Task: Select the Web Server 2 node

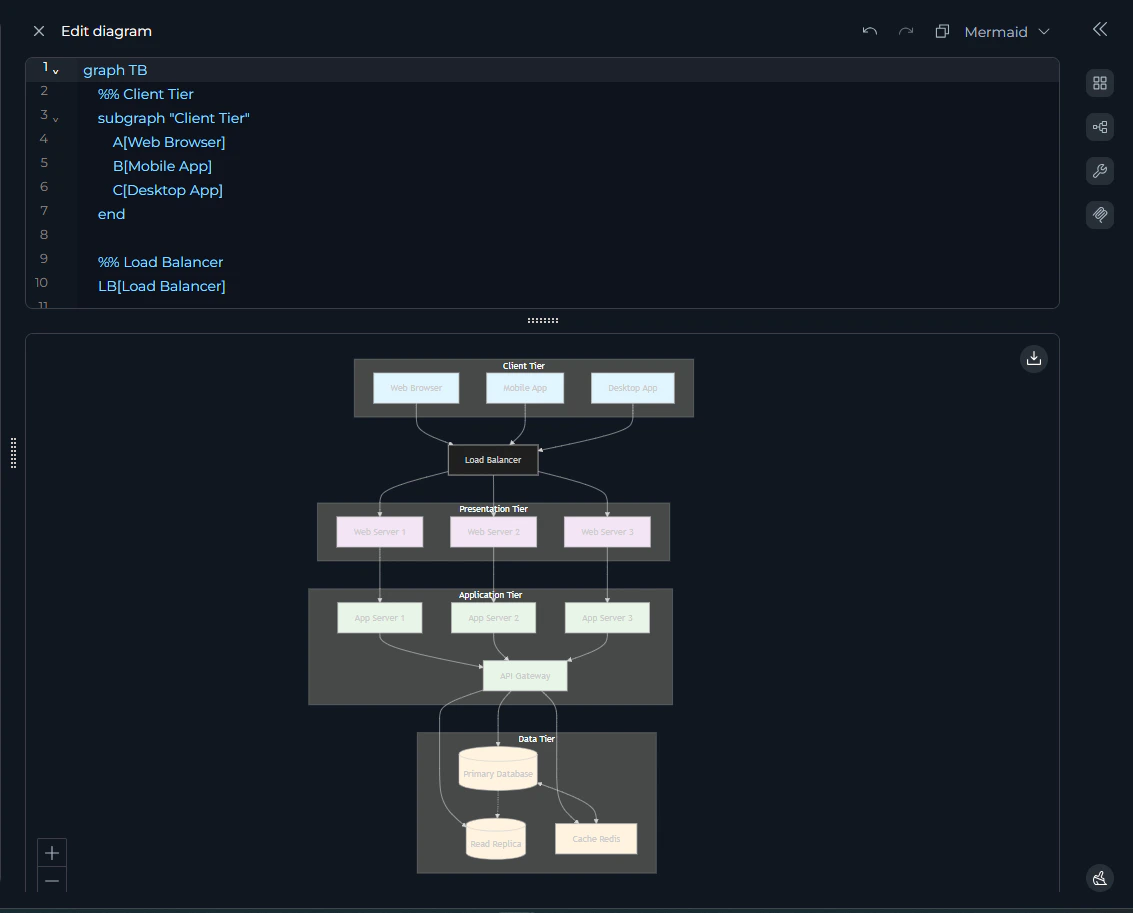Action: [x=494, y=532]
